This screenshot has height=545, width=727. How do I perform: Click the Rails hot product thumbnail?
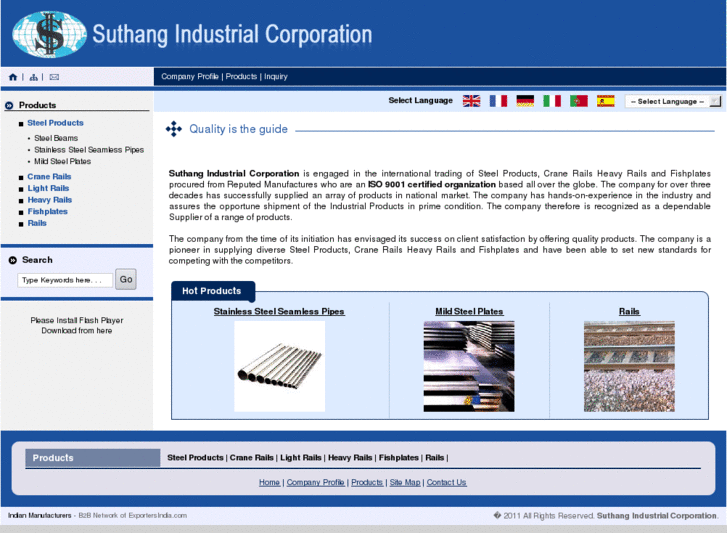(629, 366)
